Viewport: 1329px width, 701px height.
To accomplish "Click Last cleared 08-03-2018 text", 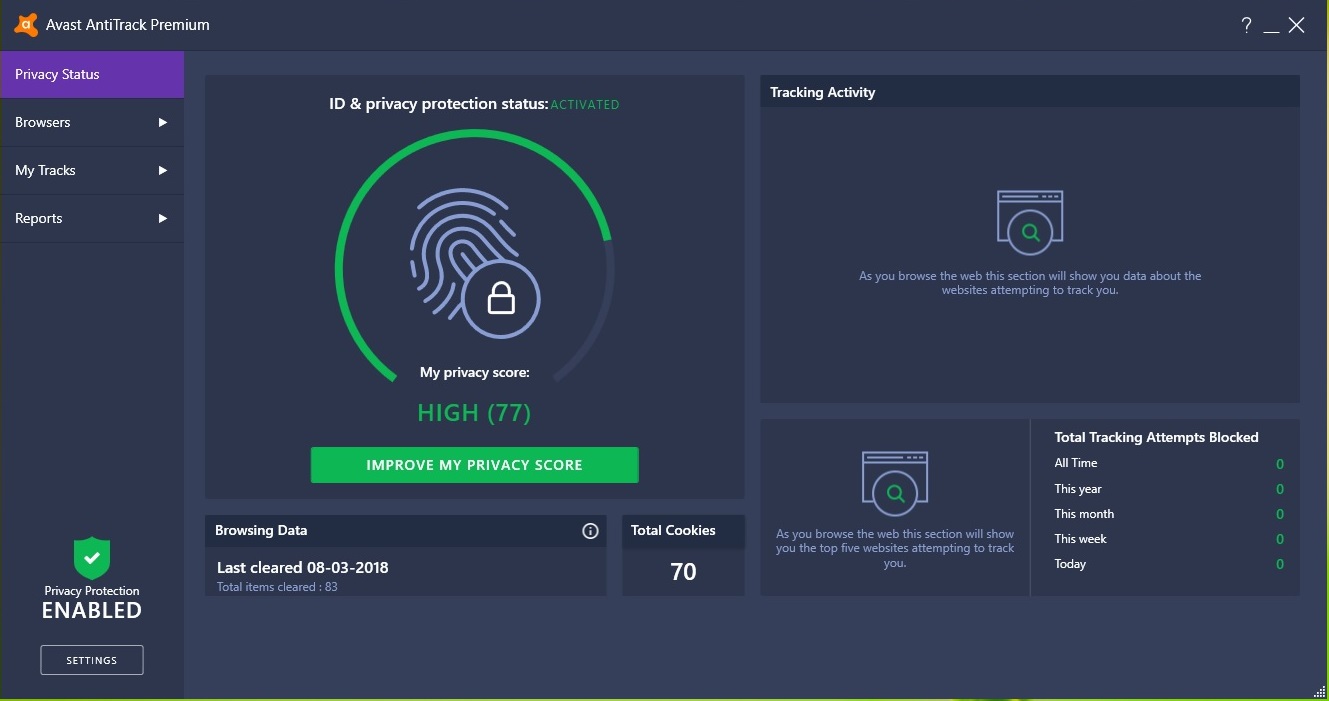I will [x=303, y=567].
